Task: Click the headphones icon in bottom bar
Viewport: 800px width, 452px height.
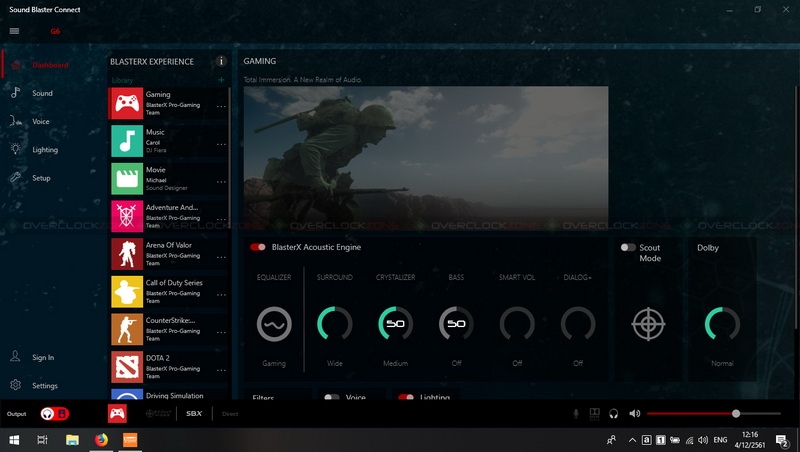Action: 614,414
